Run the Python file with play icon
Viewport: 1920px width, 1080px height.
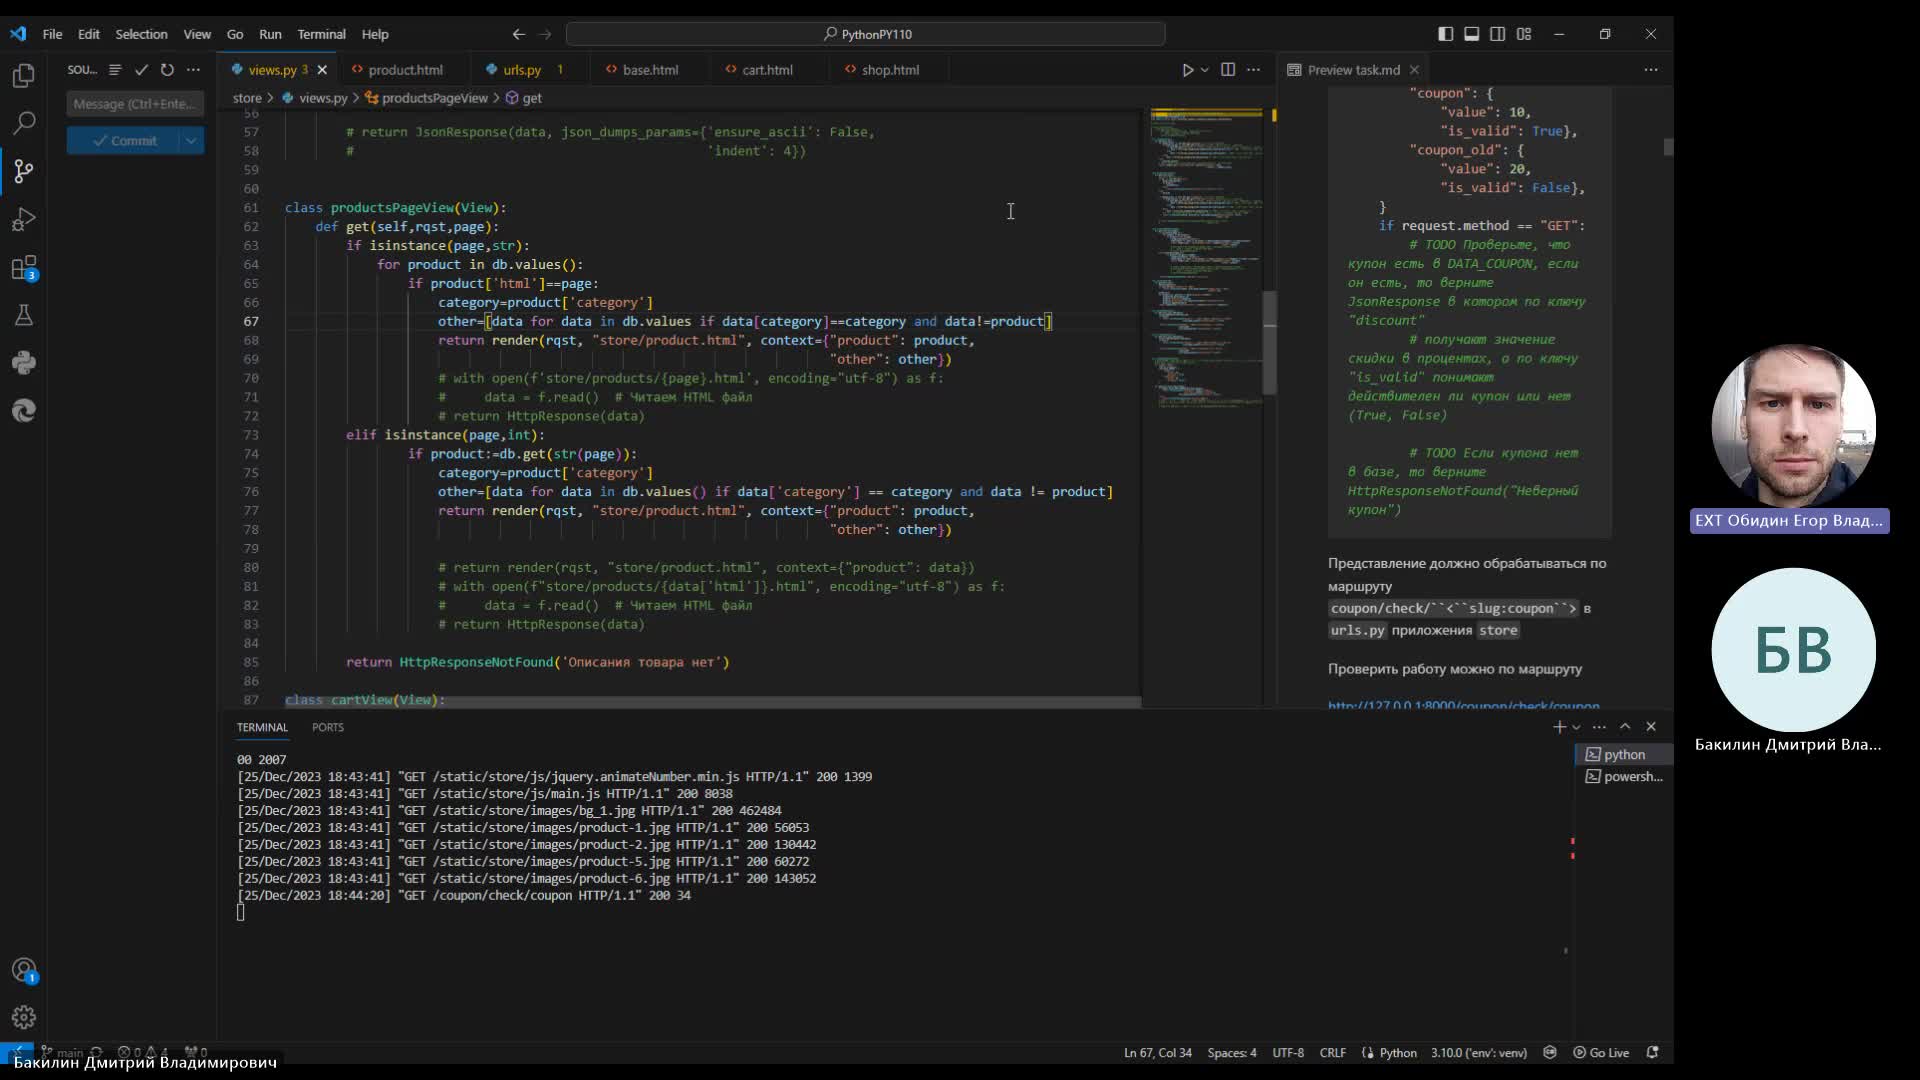pyautogui.click(x=1187, y=70)
